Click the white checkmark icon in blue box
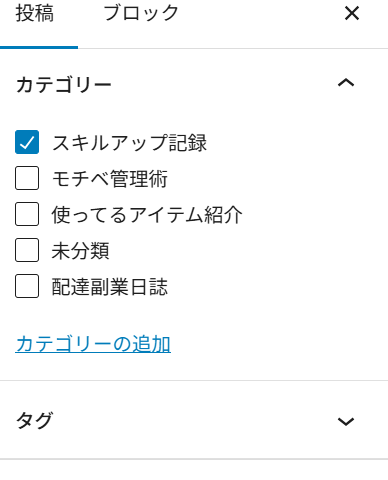 [x=27, y=143]
